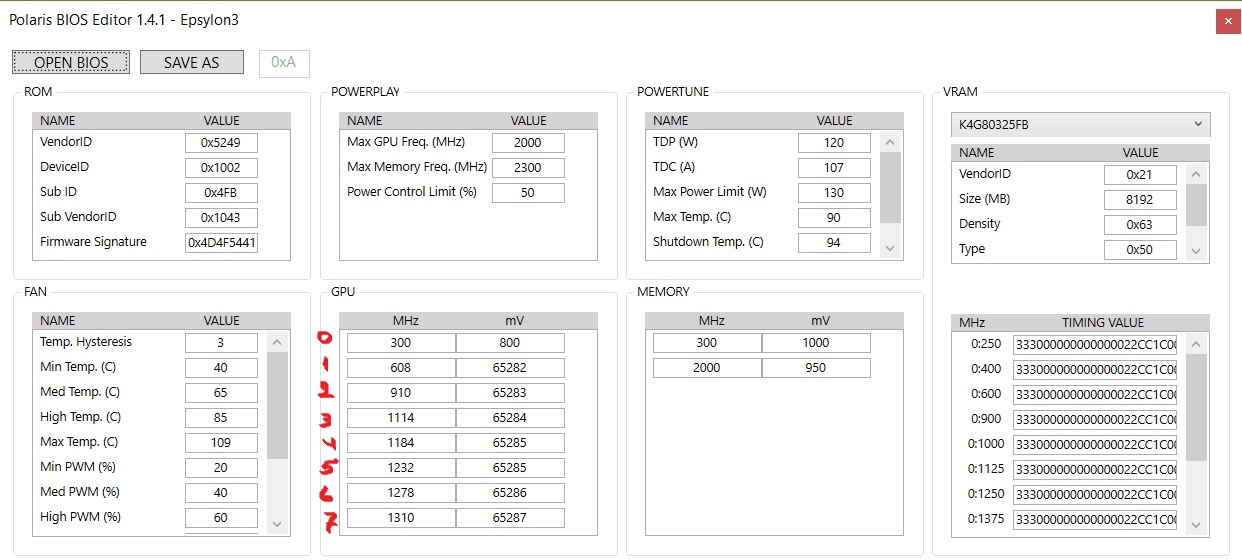Edit GPU state 910 MHz field
The height and width of the screenshot is (560, 1242).
coord(401,392)
